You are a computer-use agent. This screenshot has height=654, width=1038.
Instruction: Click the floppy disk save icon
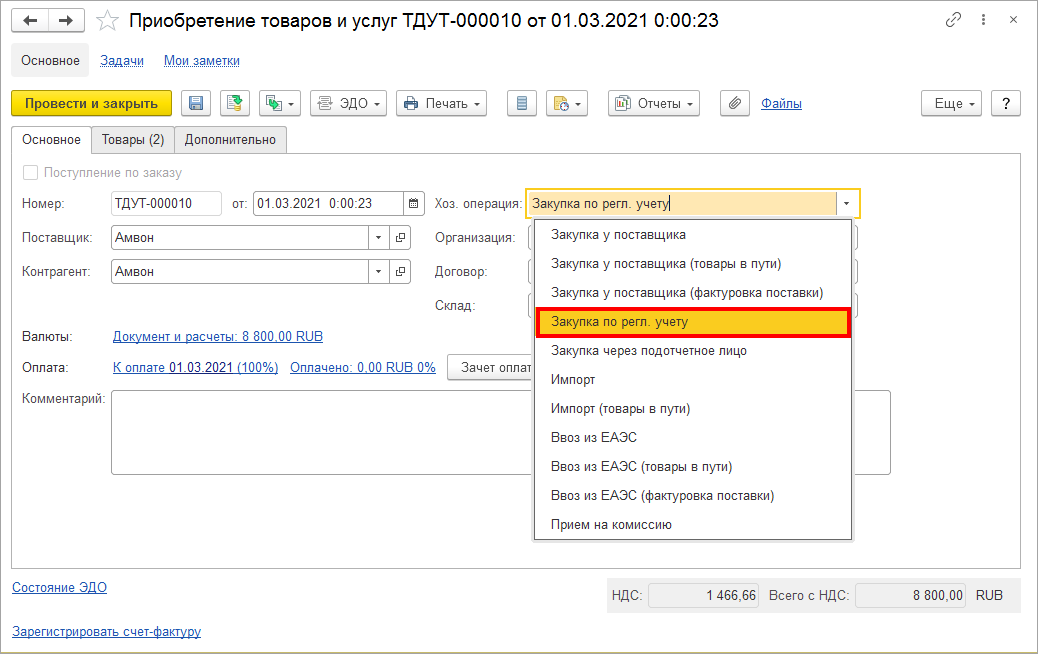(196, 103)
